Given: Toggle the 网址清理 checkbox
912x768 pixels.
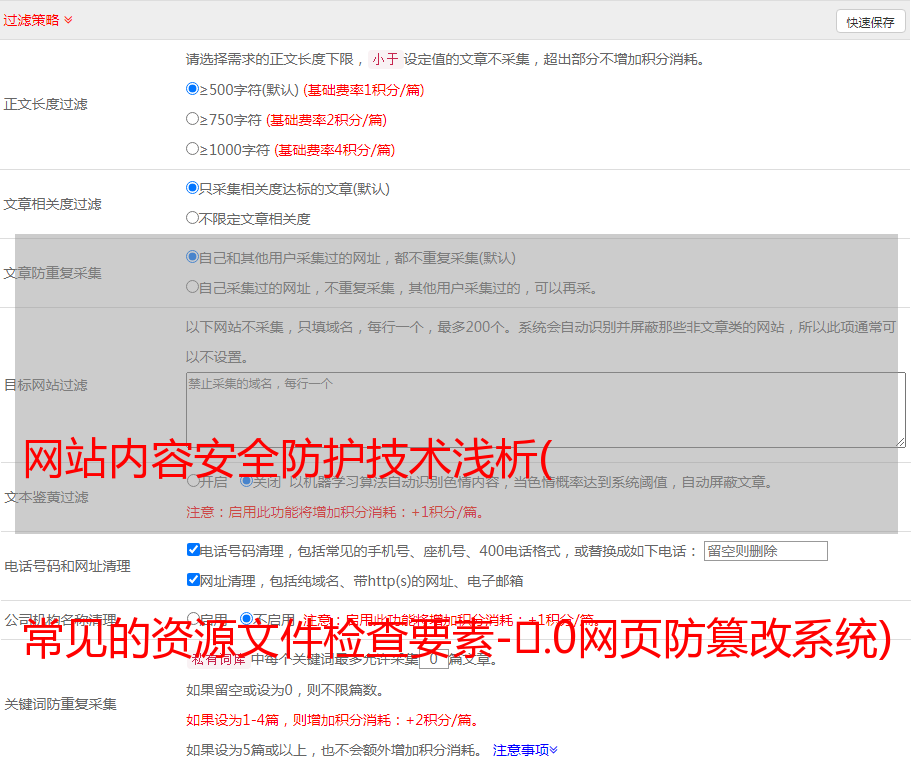Looking at the screenshot, I should pyautogui.click(x=193, y=580).
